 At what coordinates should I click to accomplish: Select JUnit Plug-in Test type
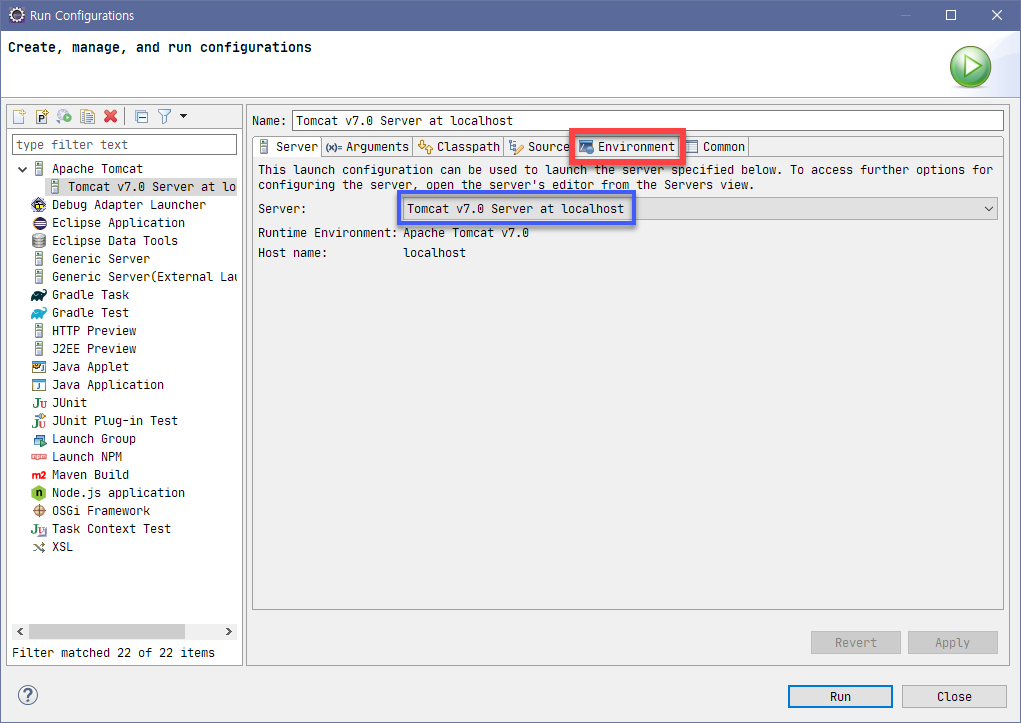pos(115,421)
